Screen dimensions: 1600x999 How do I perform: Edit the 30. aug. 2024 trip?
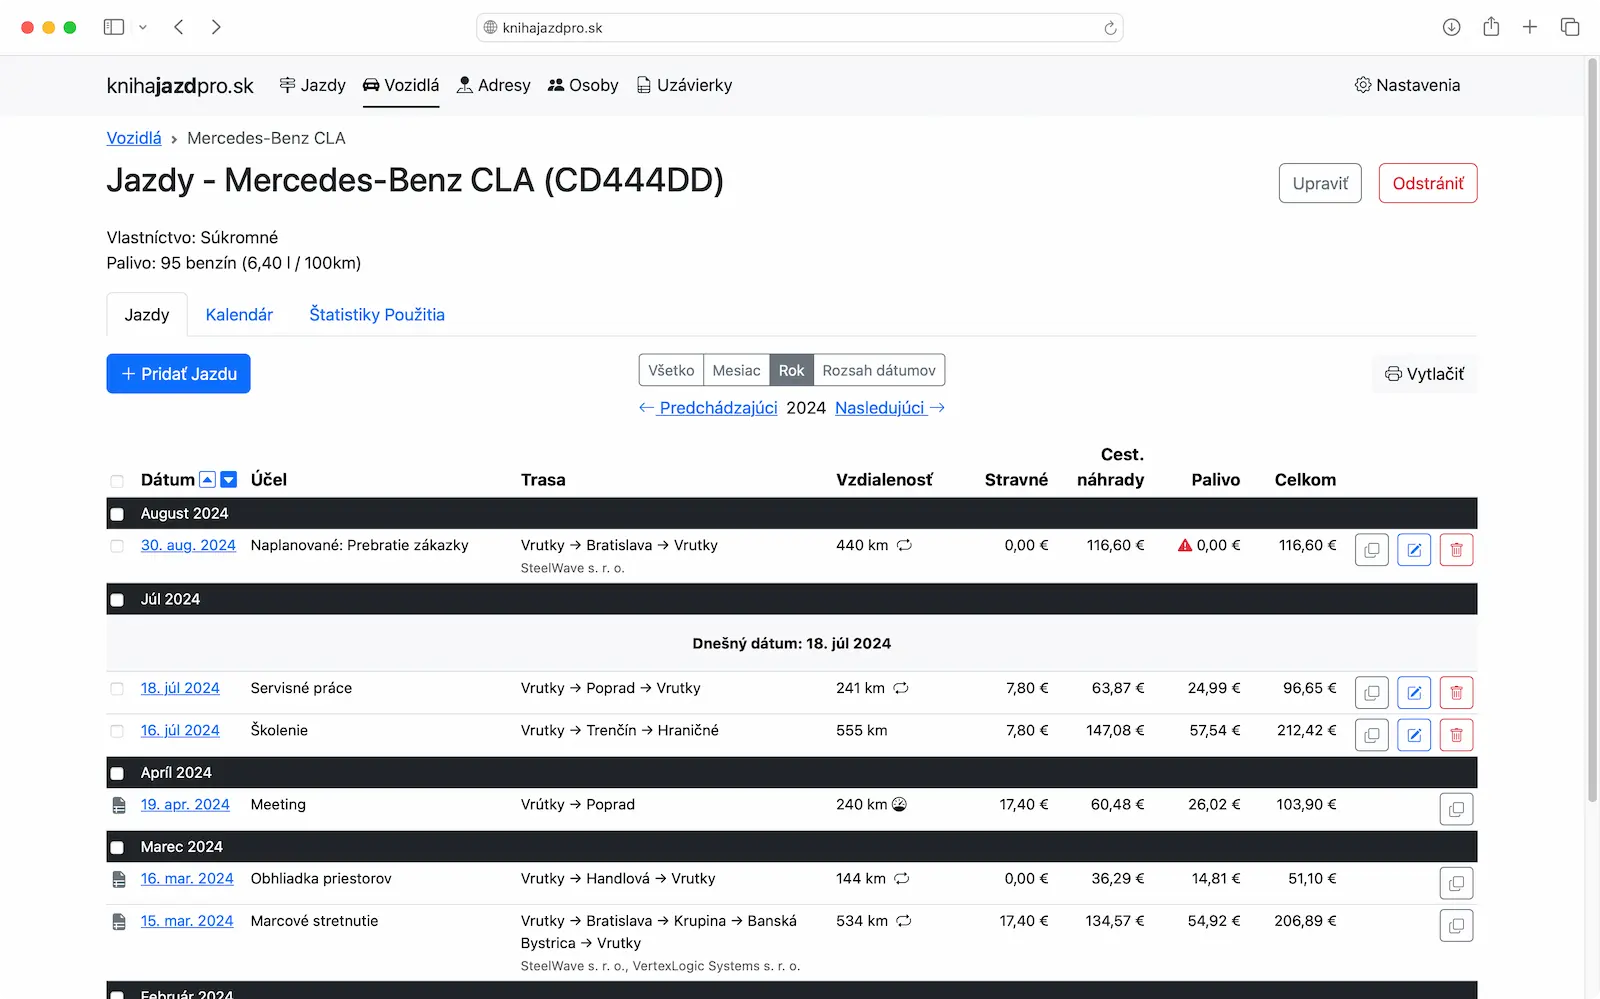click(1414, 550)
